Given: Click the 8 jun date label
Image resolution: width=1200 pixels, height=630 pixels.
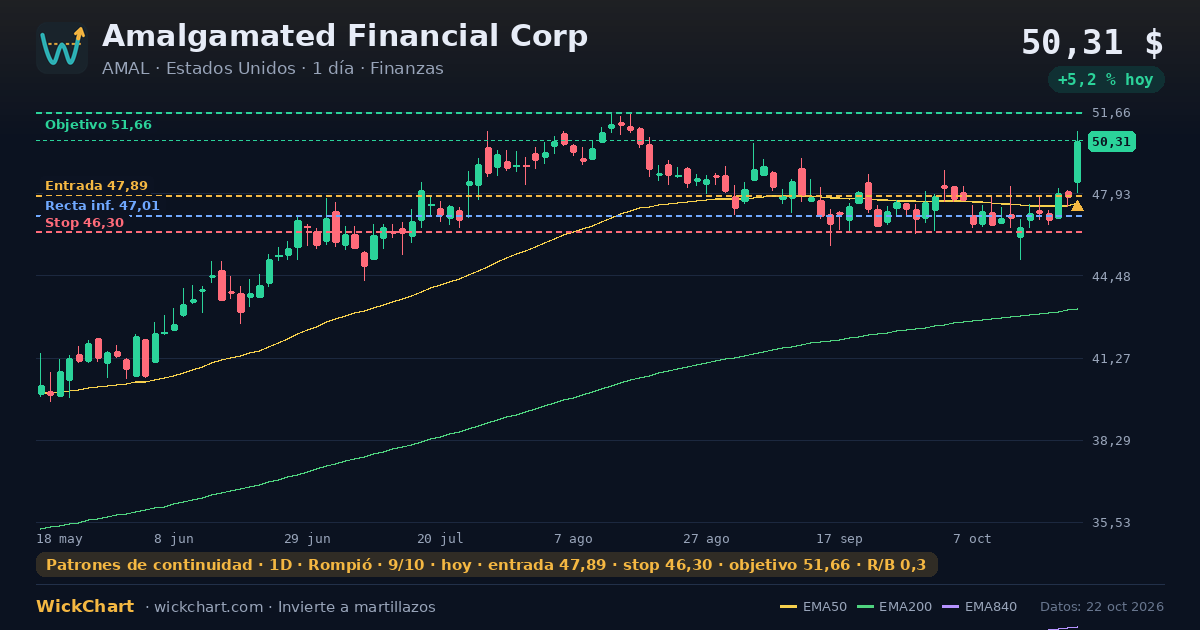Looking at the screenshot, I should point(174,539).
